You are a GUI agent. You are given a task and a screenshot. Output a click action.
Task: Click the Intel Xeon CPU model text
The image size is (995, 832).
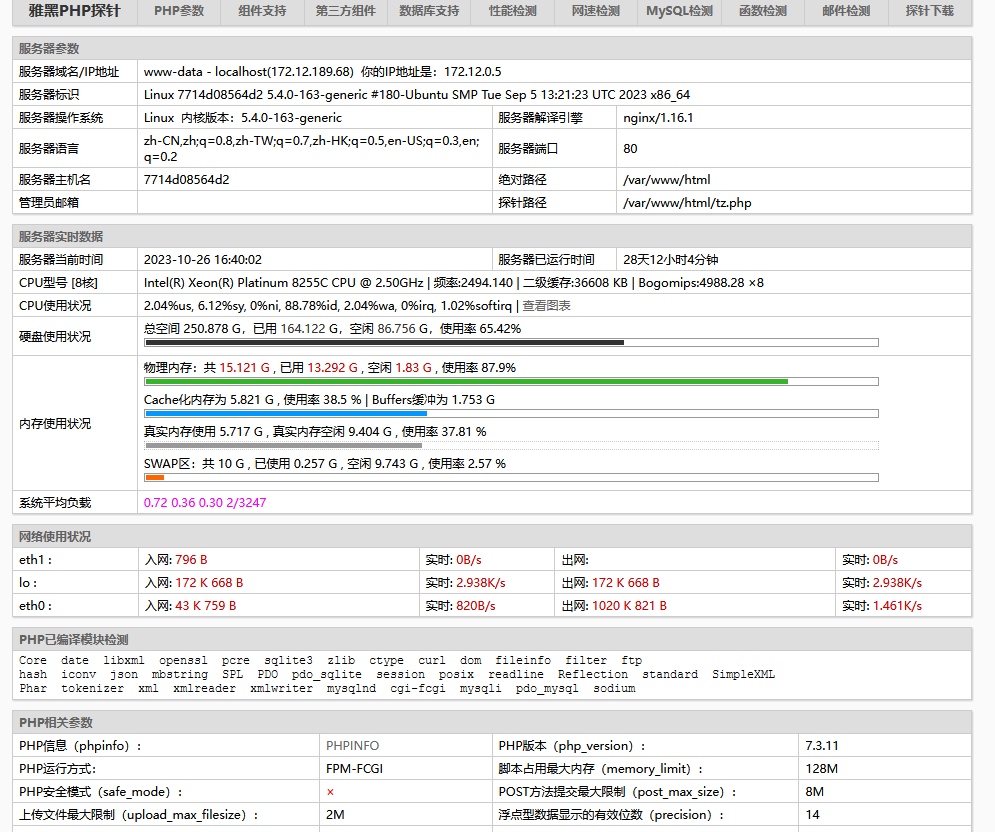click(x=284, y=283)
